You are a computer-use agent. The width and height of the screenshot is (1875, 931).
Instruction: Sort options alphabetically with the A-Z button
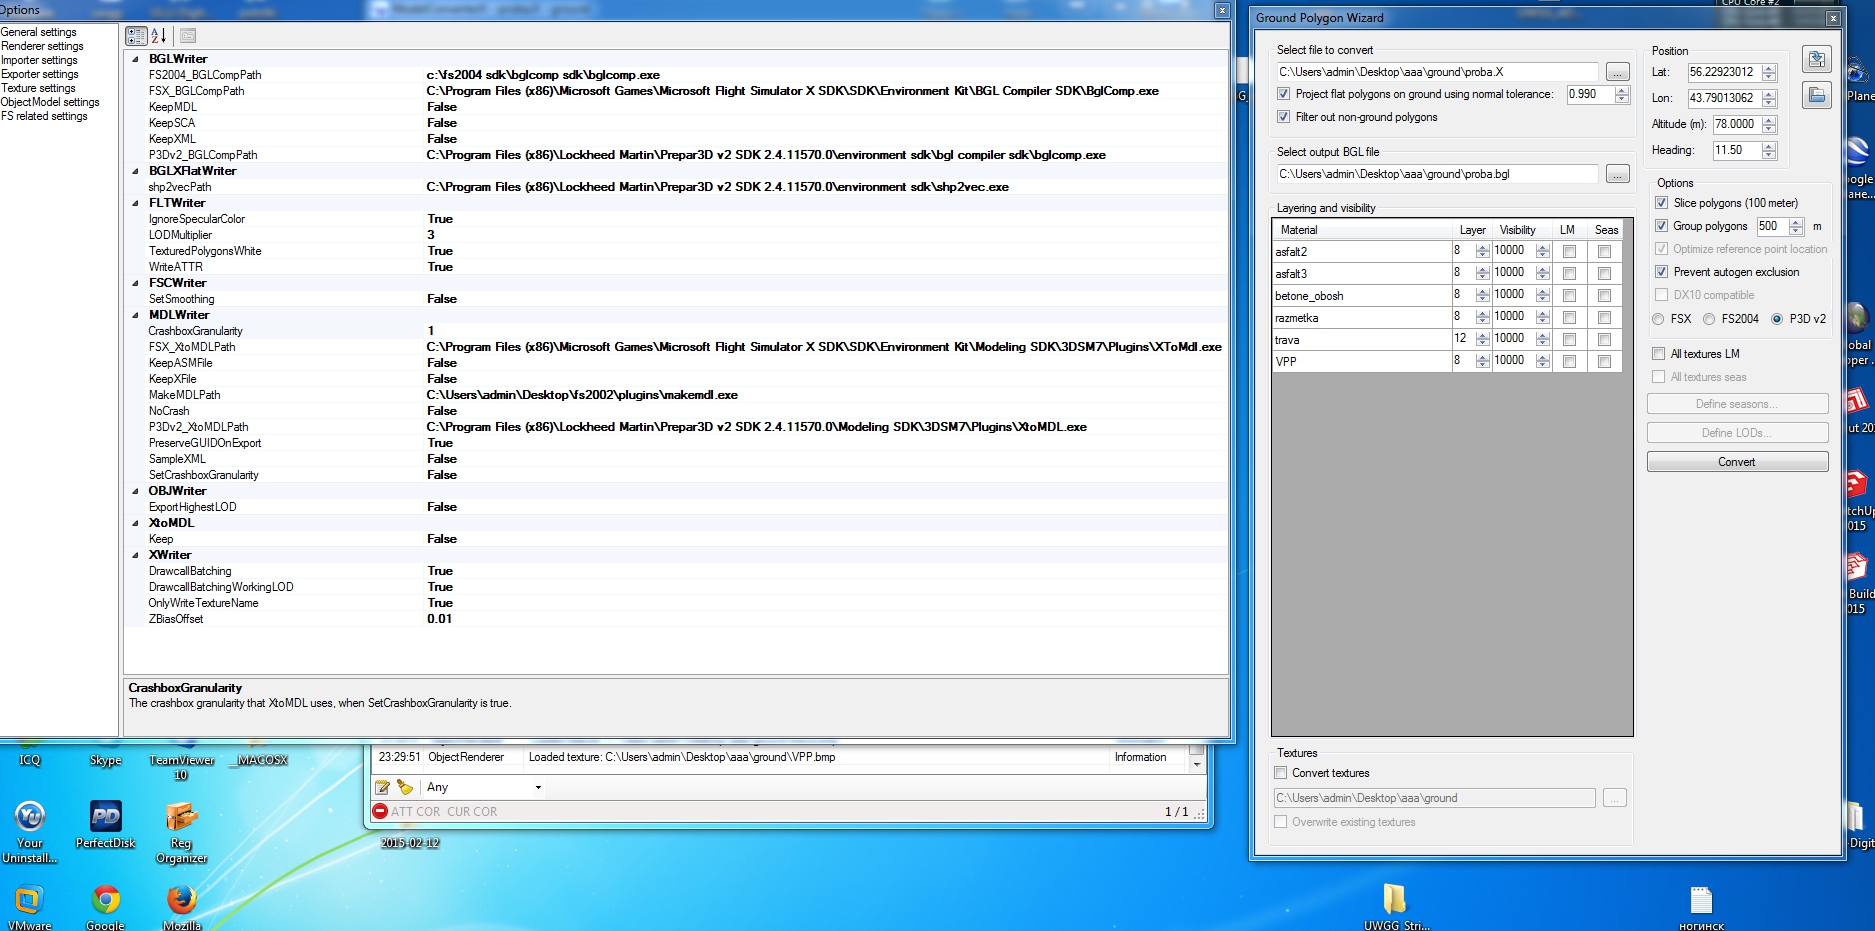(x=159, y=36)
